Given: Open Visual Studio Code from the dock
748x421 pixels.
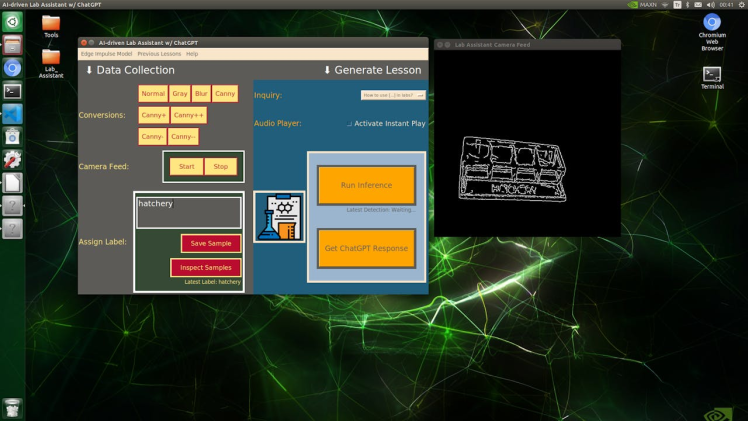Looking at the screenshot, I should click(x=12, y=114).
